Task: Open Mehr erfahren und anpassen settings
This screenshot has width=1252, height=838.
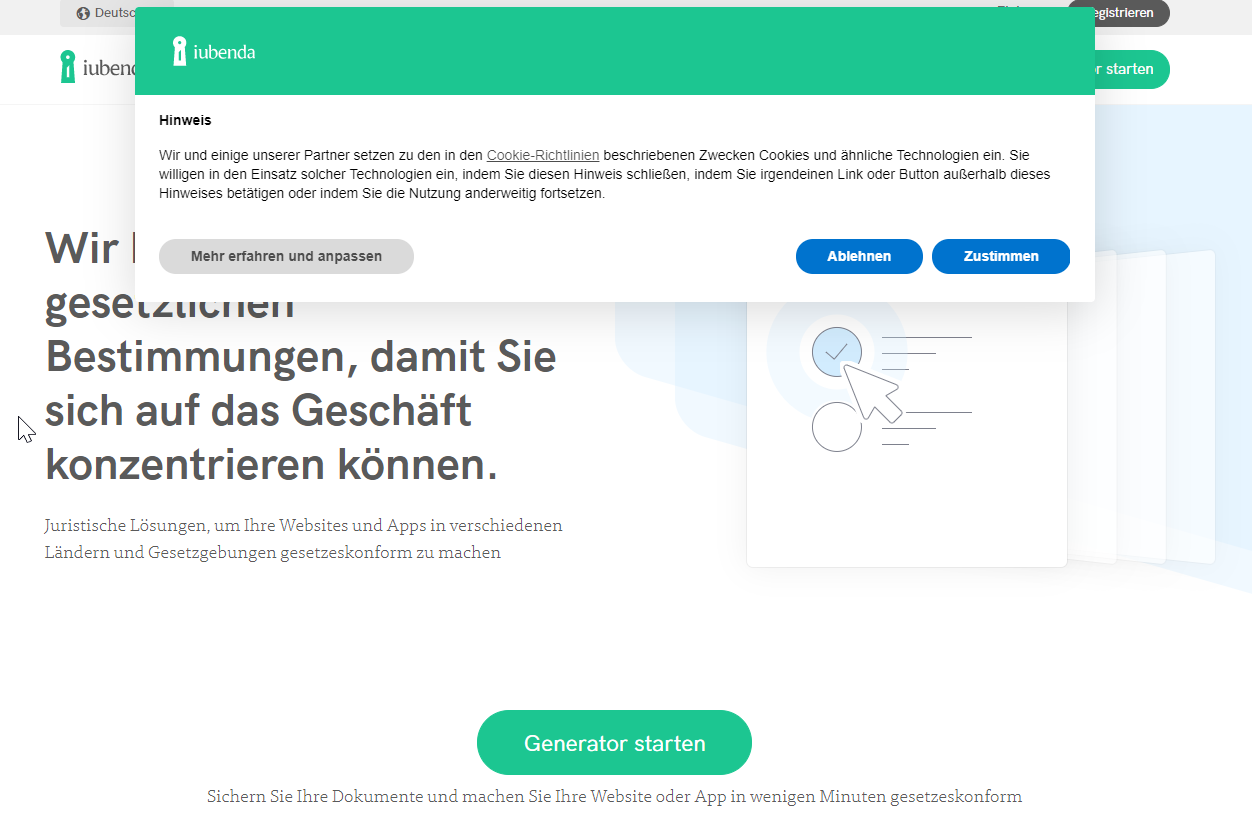Action: (x=286, y=256)
